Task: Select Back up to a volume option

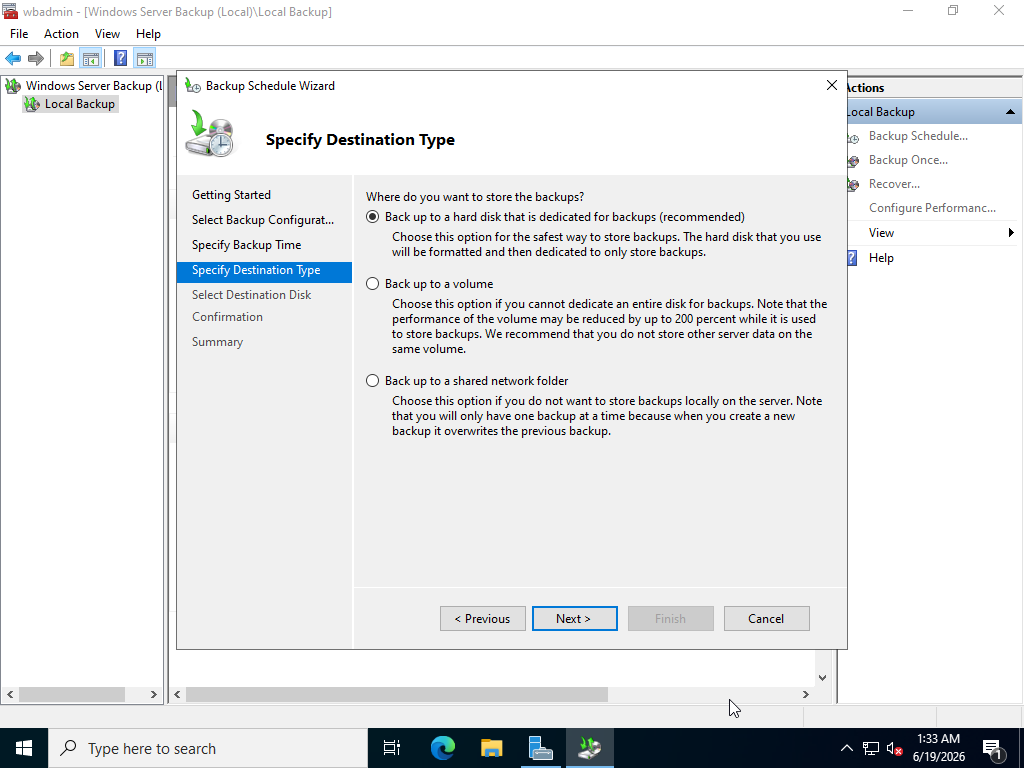Action: (x=372, y=284)
